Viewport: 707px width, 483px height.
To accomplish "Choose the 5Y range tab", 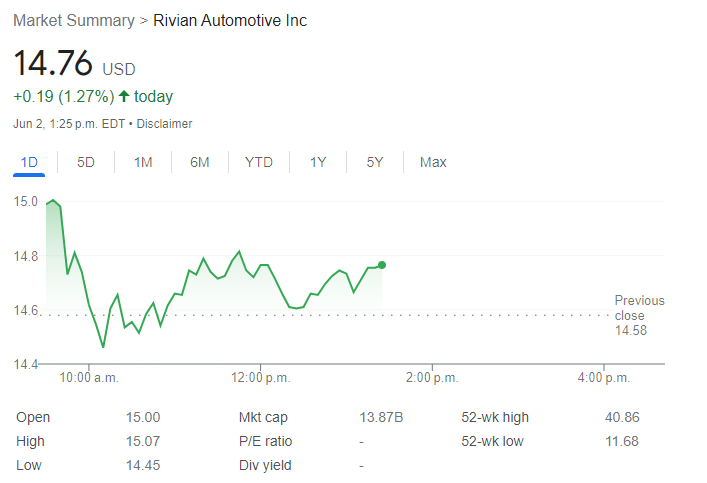I will (375, 162).
